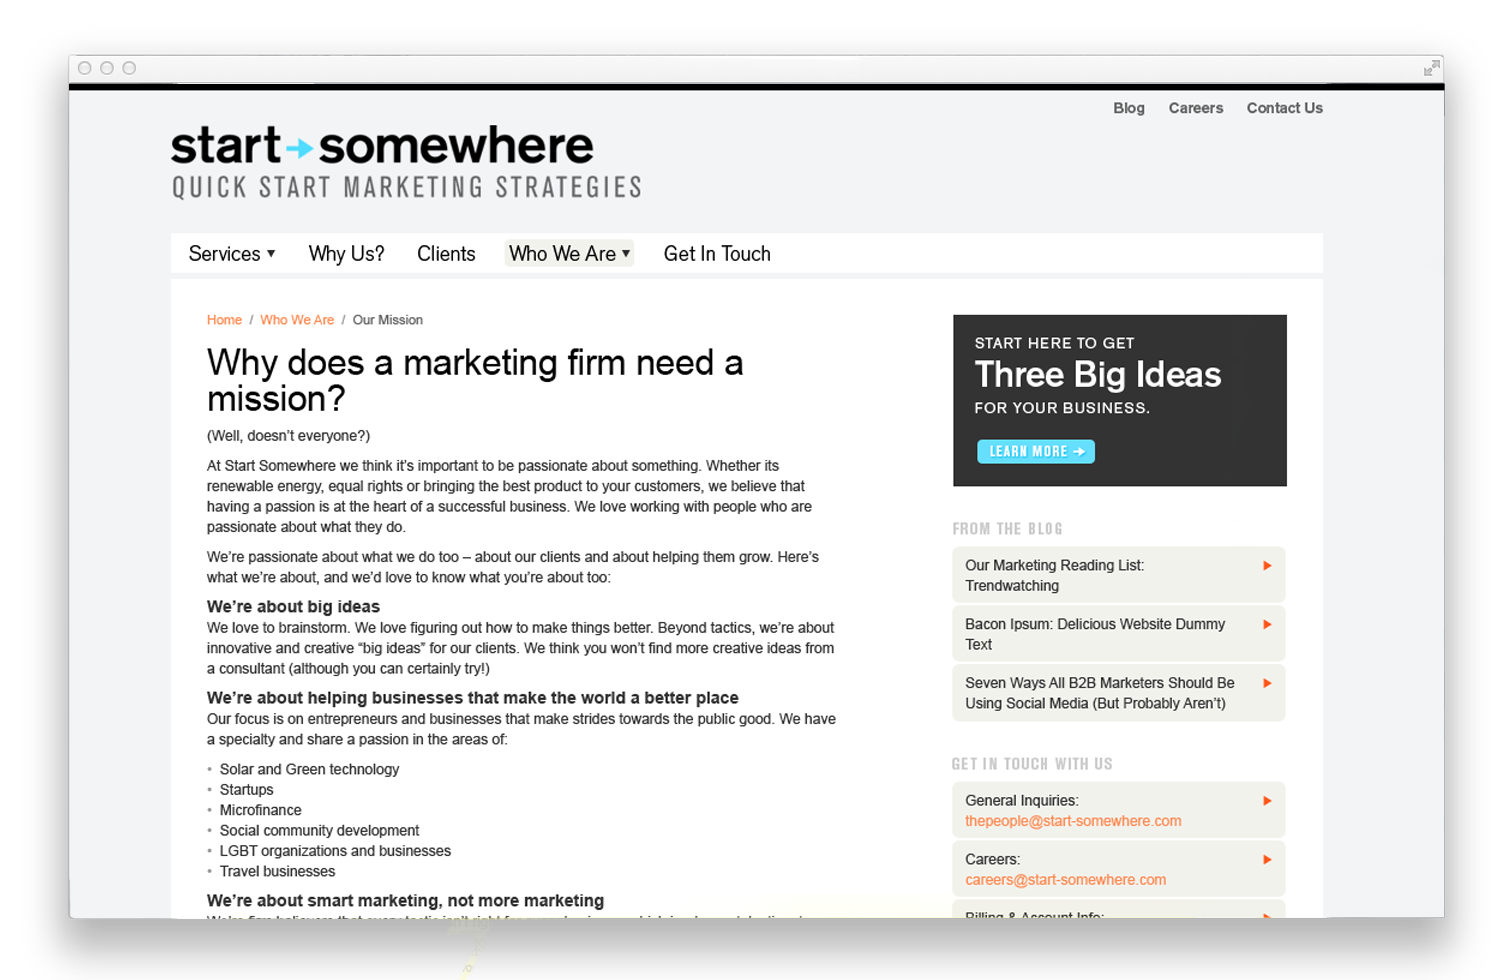Image resolution: width=1500 pixels, height=980 pixels.
Task: Open the Contact Us top link
Action: click(1285, 108)
